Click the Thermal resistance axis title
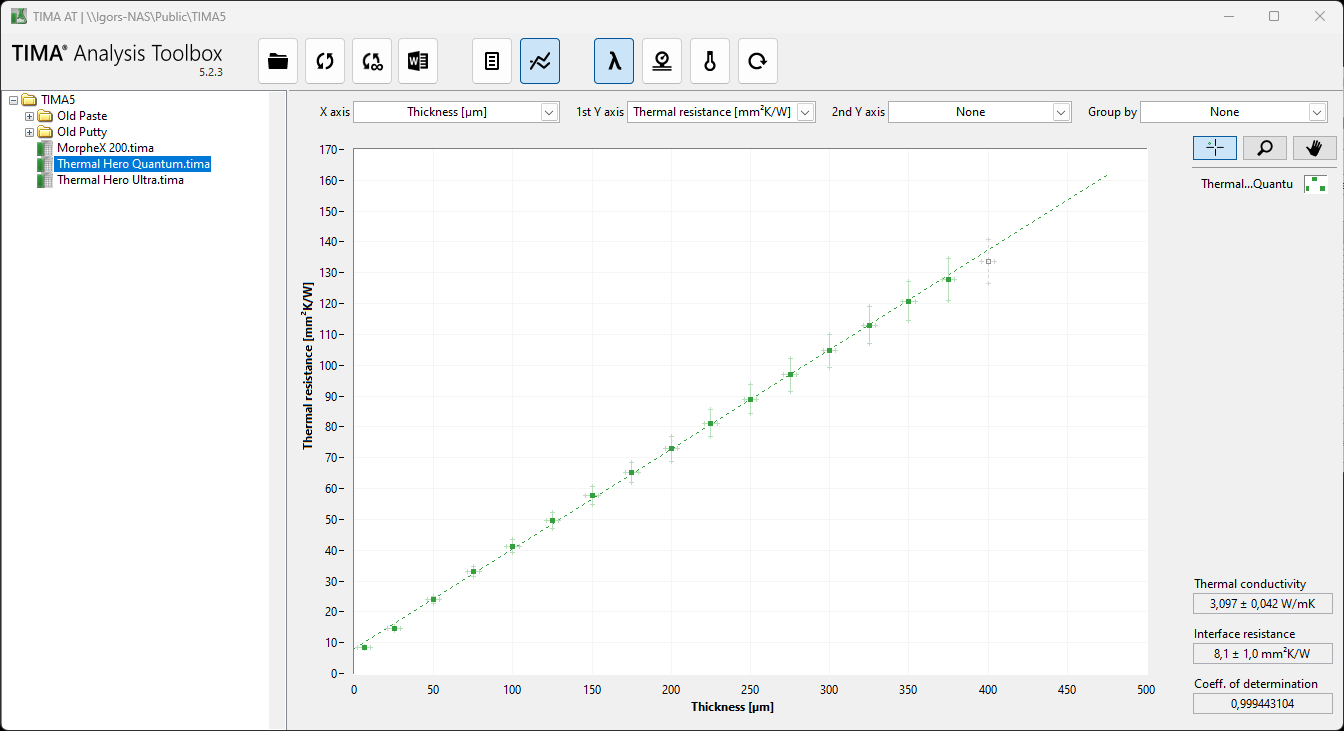 pyautogui.click(x=309, y=366)
